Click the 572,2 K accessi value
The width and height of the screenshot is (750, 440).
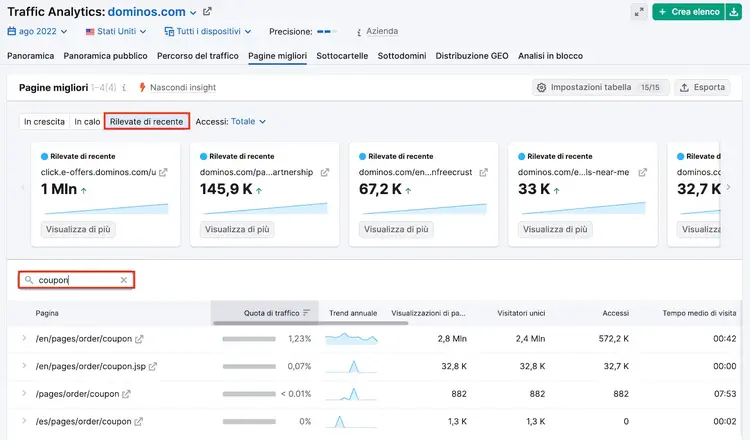[614, 339]
